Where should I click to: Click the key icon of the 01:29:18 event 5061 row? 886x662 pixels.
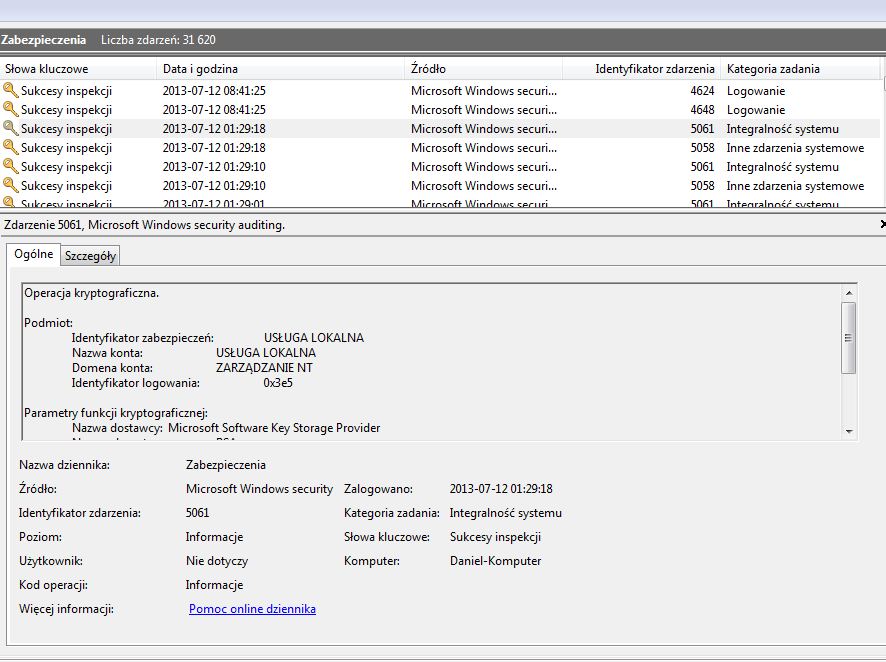coord(11,129)
